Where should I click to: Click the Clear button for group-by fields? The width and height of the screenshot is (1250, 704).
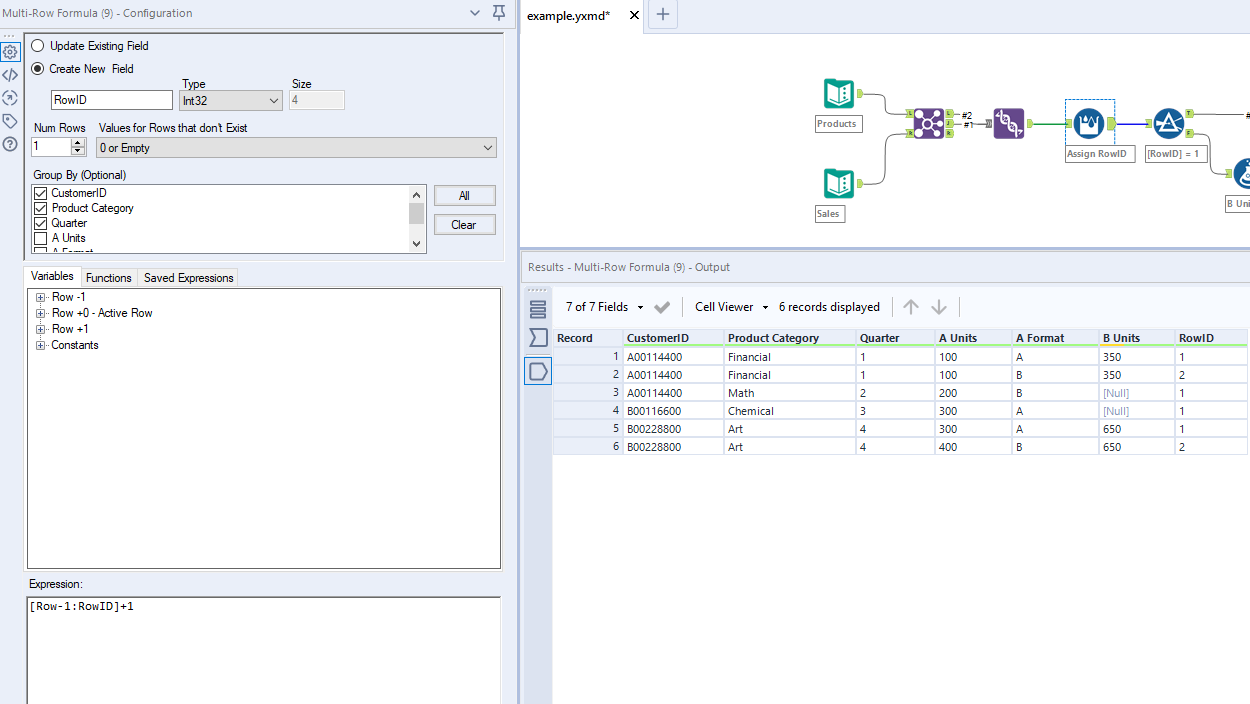tap(464, 224)
